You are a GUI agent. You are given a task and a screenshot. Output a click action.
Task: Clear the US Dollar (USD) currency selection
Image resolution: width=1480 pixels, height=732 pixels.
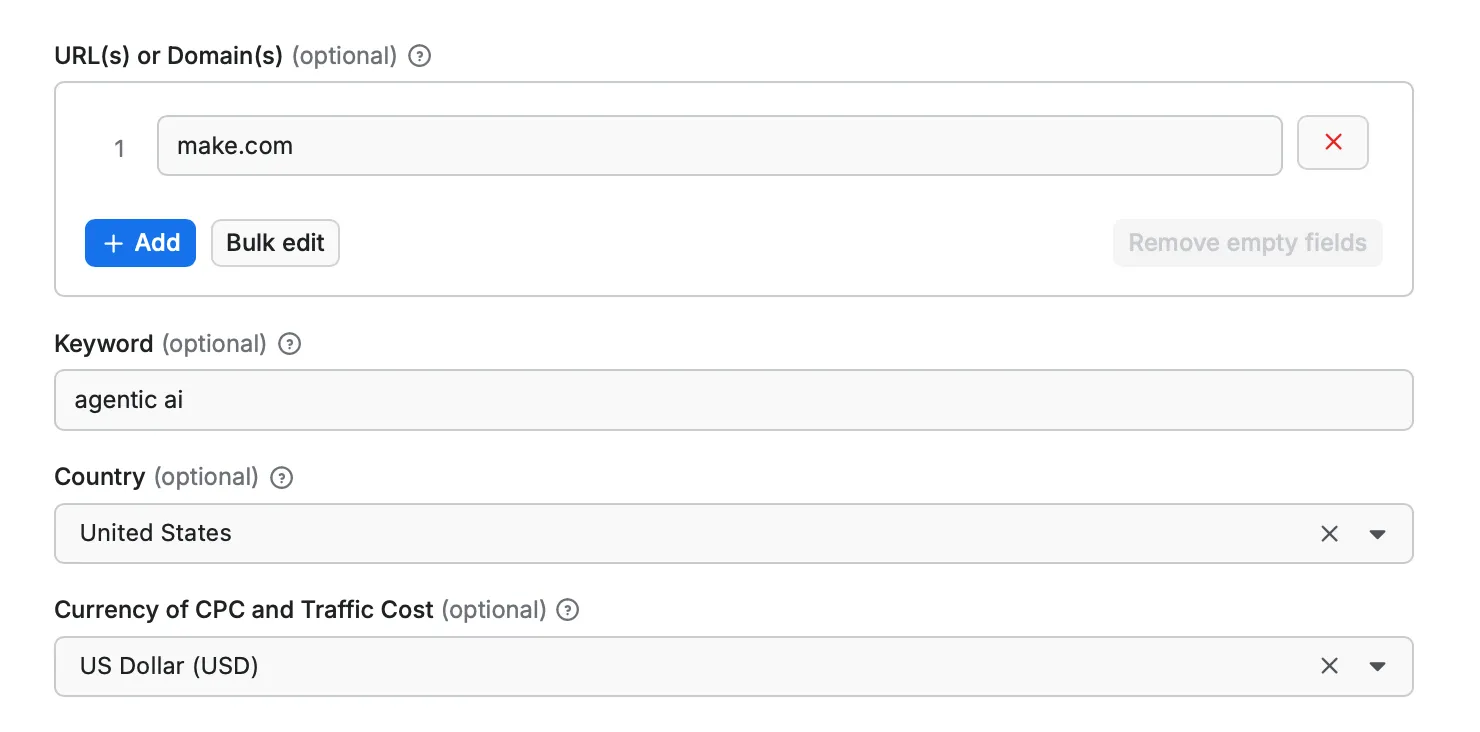[x=1329, y=666]
